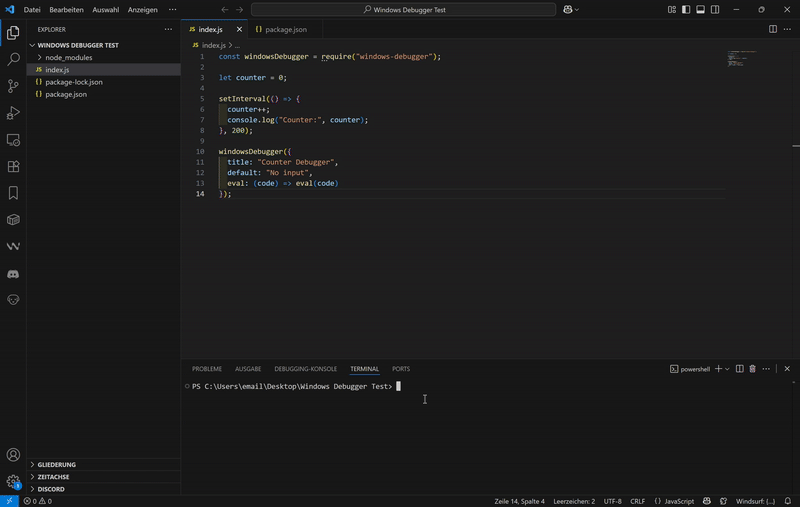
Task: Expand the node_modules folder
Action: [68, 58]
